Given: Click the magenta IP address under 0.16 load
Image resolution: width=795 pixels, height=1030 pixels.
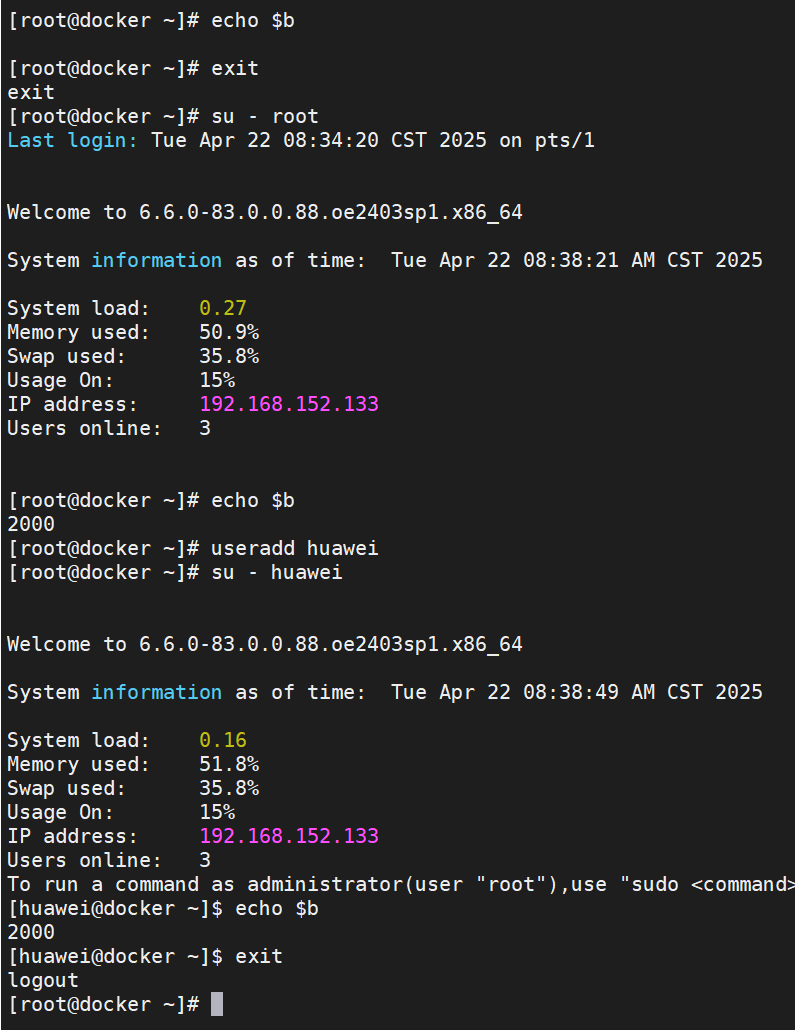Looking at the screenshot, I should point(289,836).
